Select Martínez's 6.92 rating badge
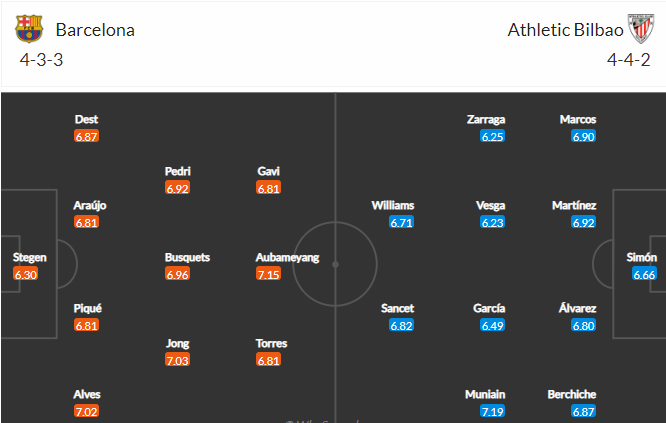Image resolution: width=666 pixels, height=423 pixels. pos(584,222)
